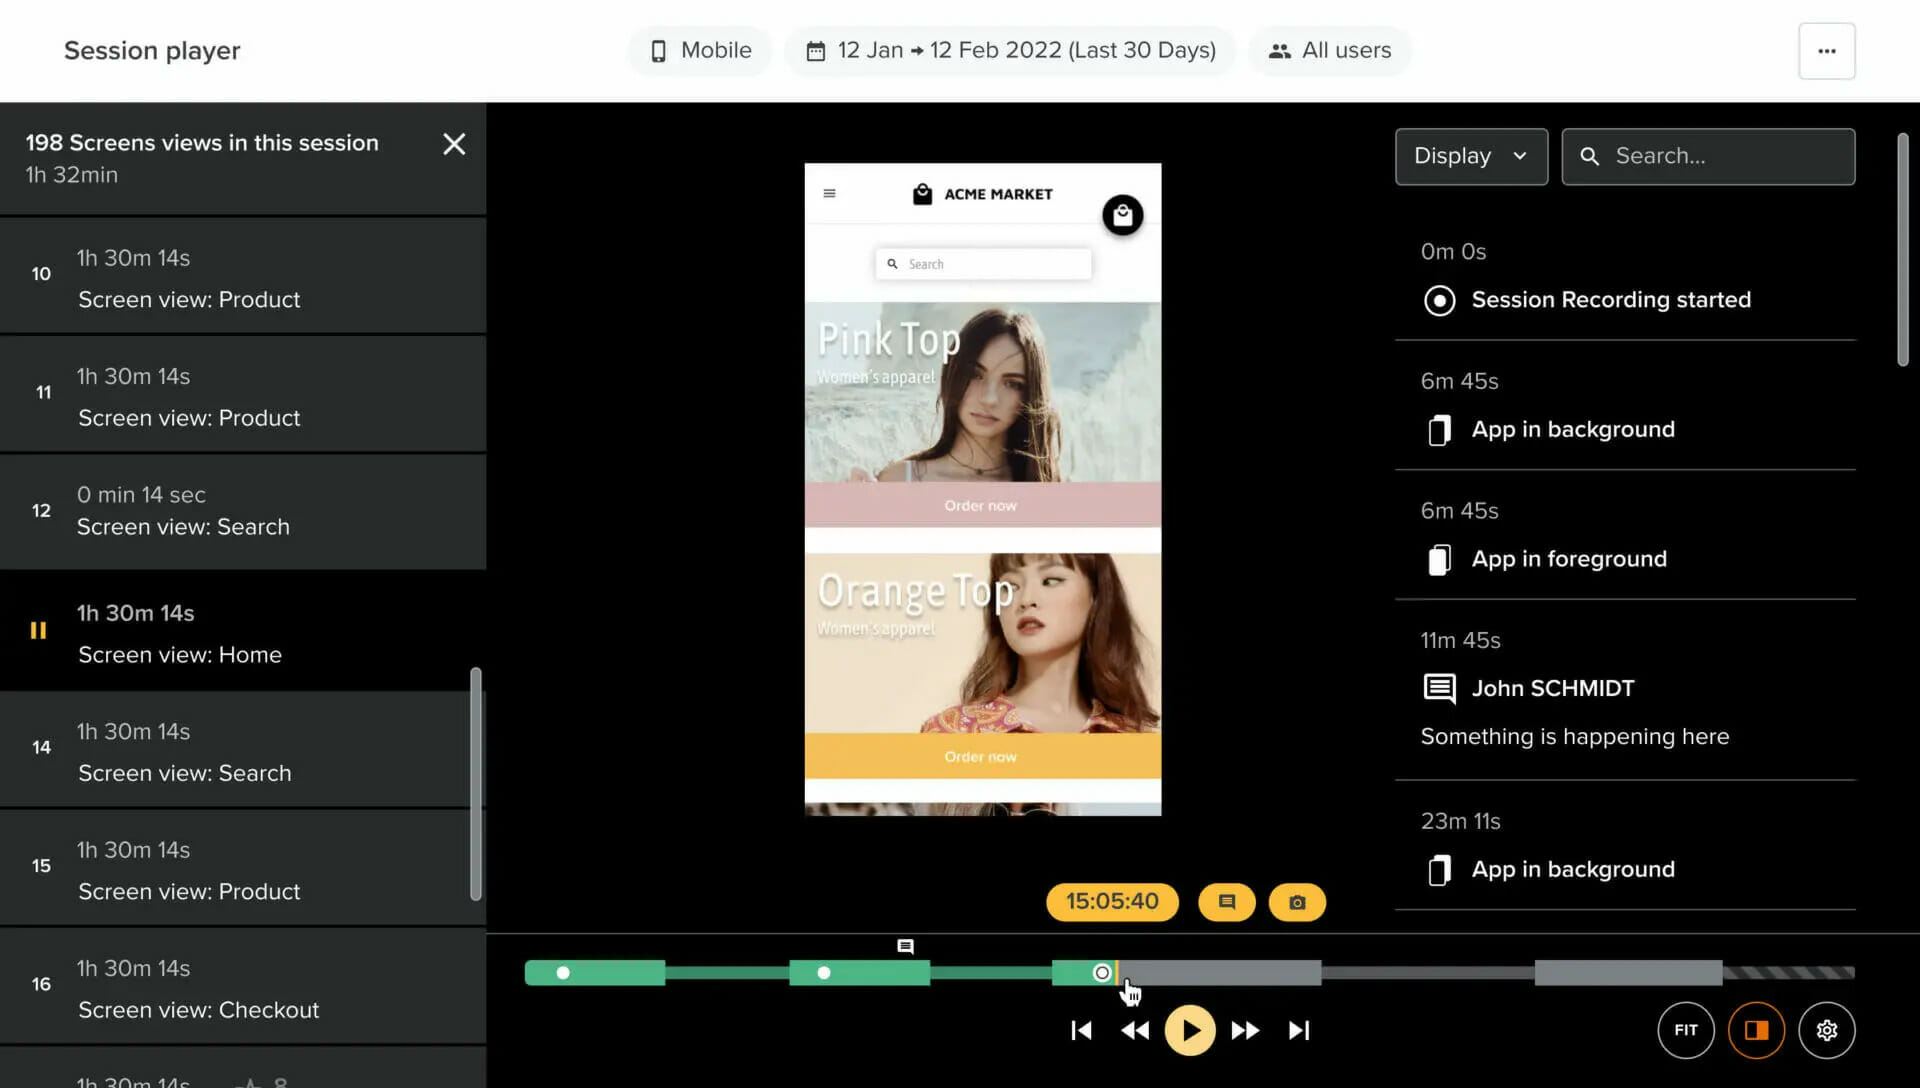Play the session recording
This screenshot has width=1920, height=1088.
(x=1190, y=1030)
